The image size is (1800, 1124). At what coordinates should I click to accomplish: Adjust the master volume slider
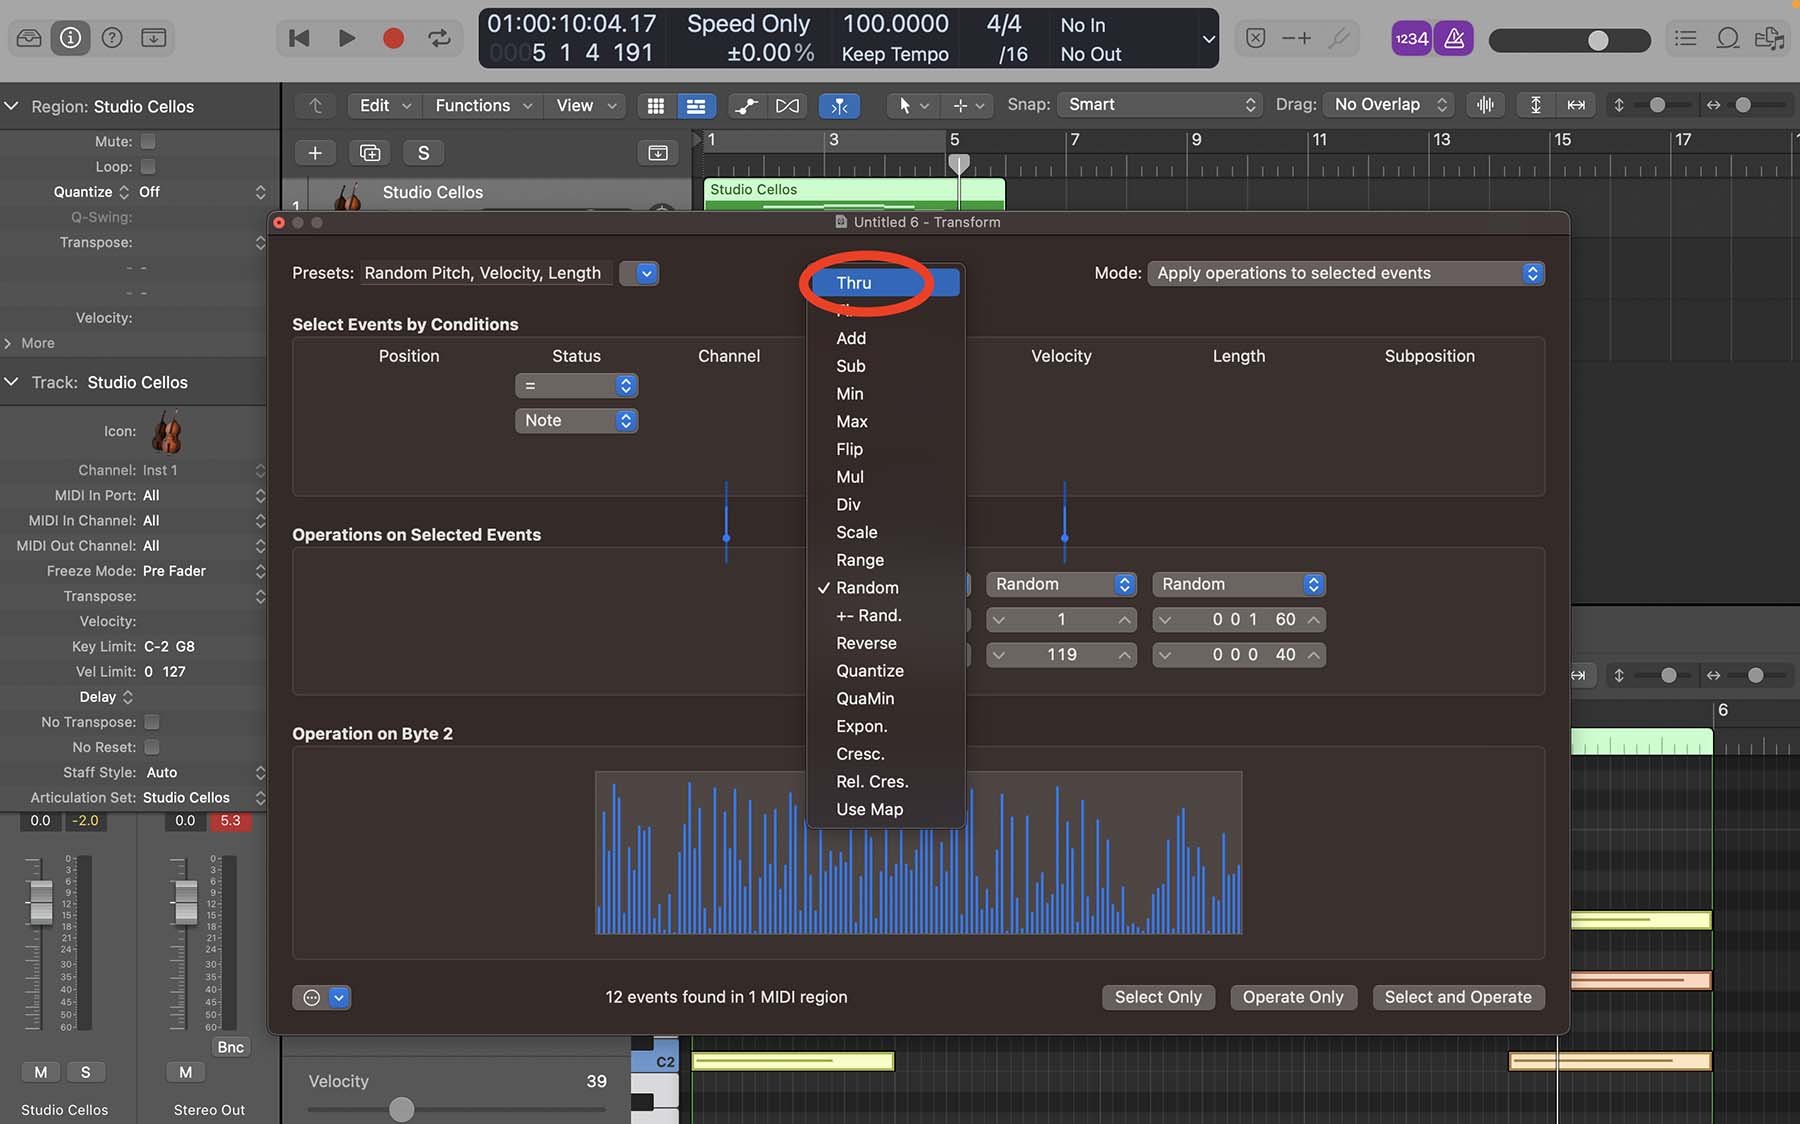(1569, 40)
